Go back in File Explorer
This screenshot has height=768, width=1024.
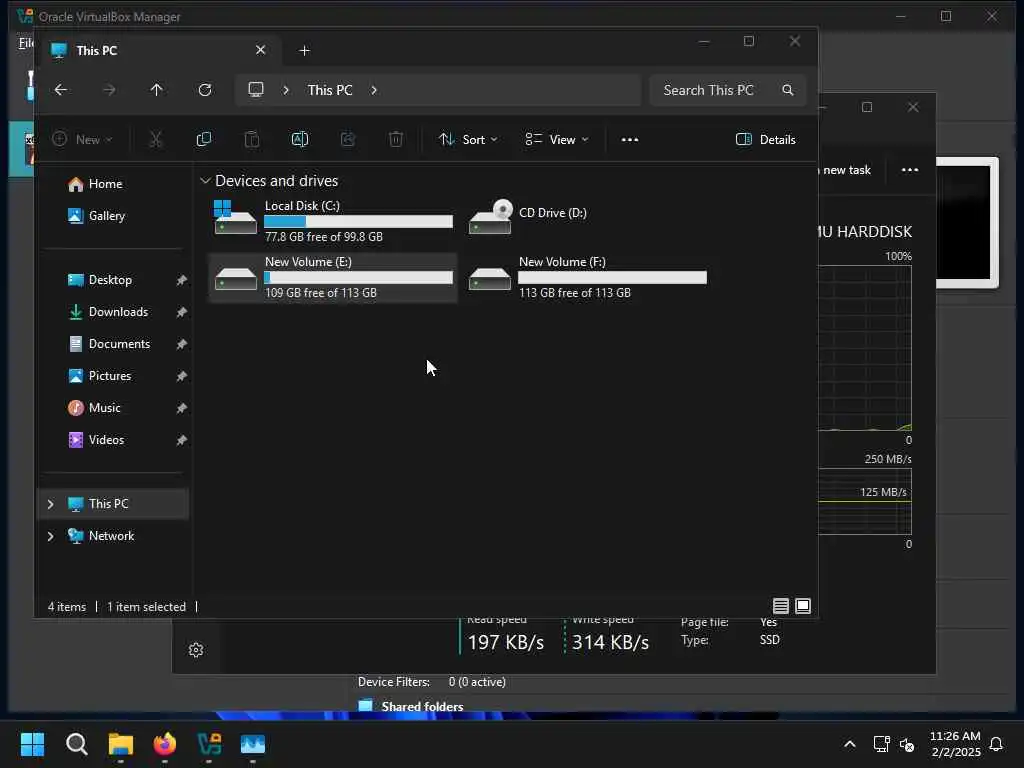[x=61, y=90]
